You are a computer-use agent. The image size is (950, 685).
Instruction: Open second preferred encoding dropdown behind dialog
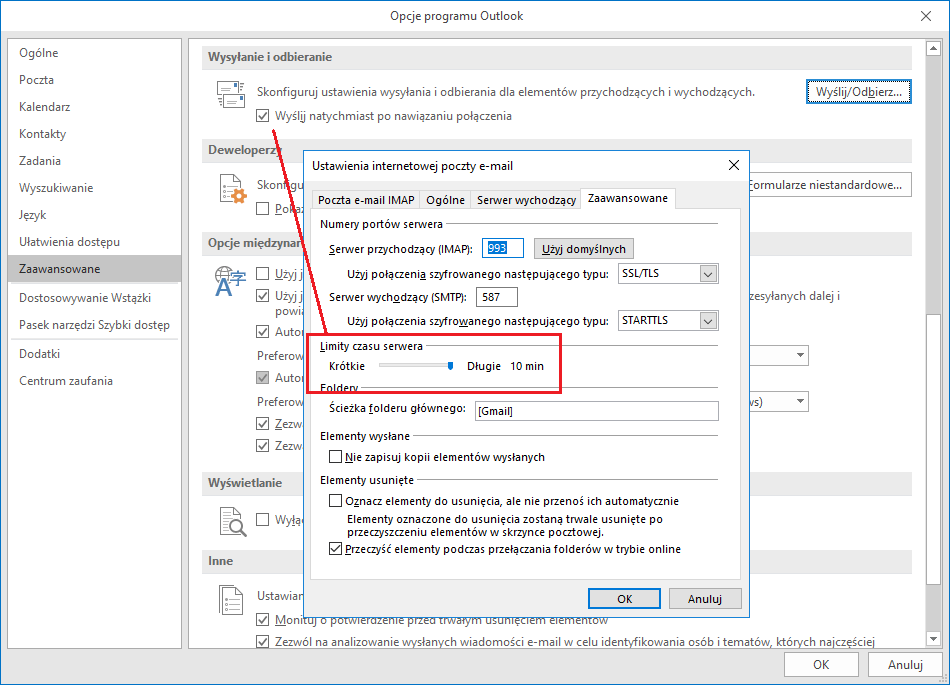click(x=800, y=401)
